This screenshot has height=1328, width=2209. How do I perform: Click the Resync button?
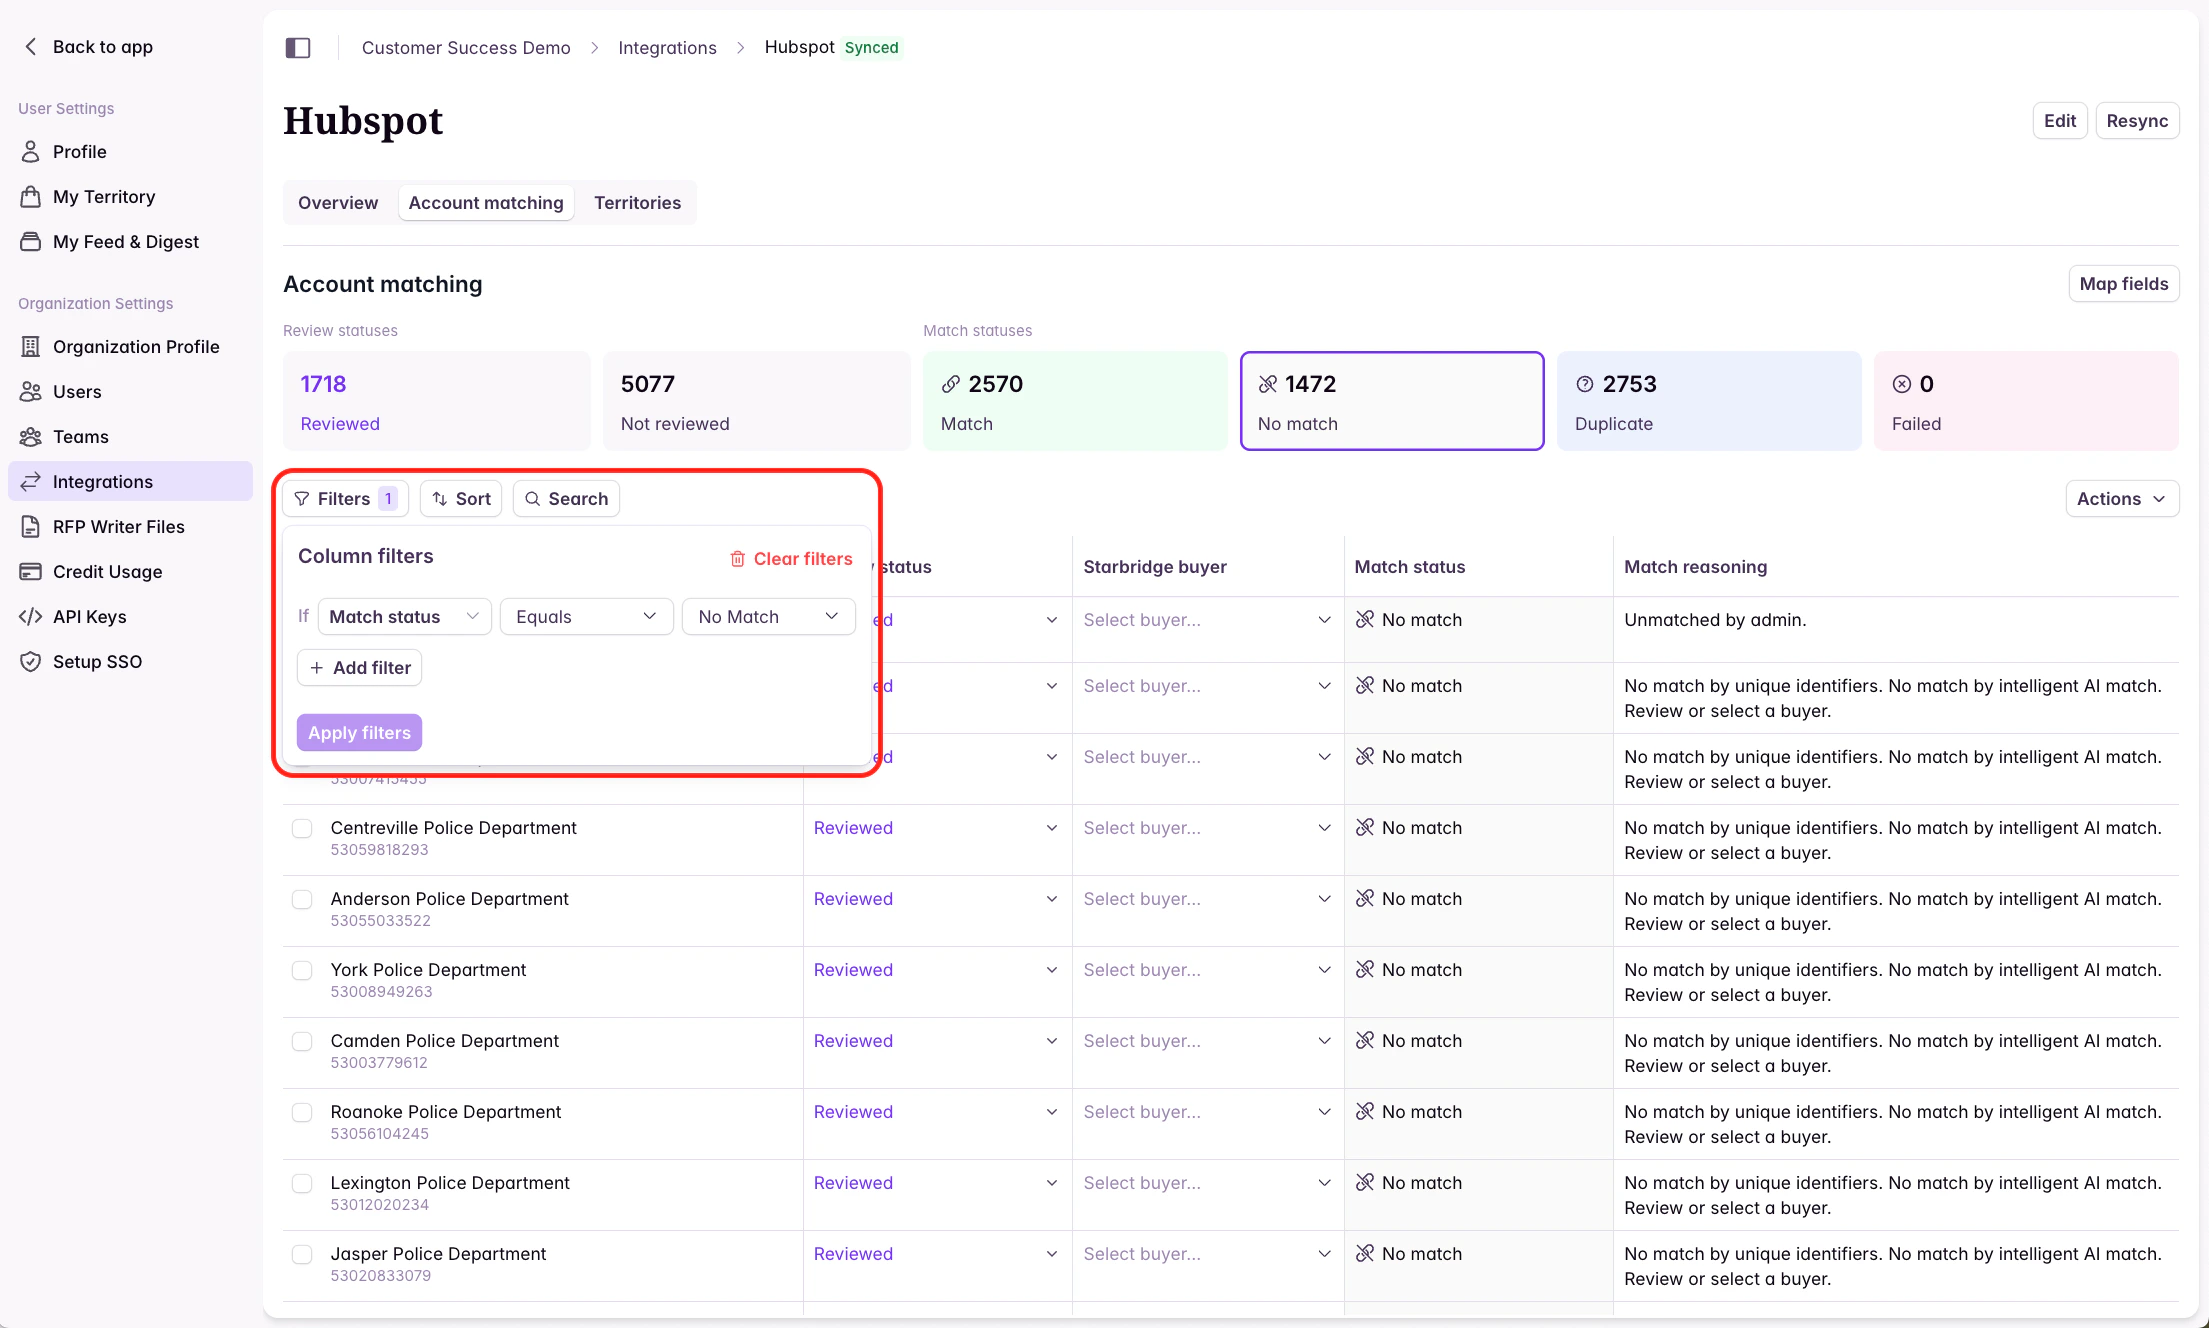pyautogui.click(x=2136, y=121)
